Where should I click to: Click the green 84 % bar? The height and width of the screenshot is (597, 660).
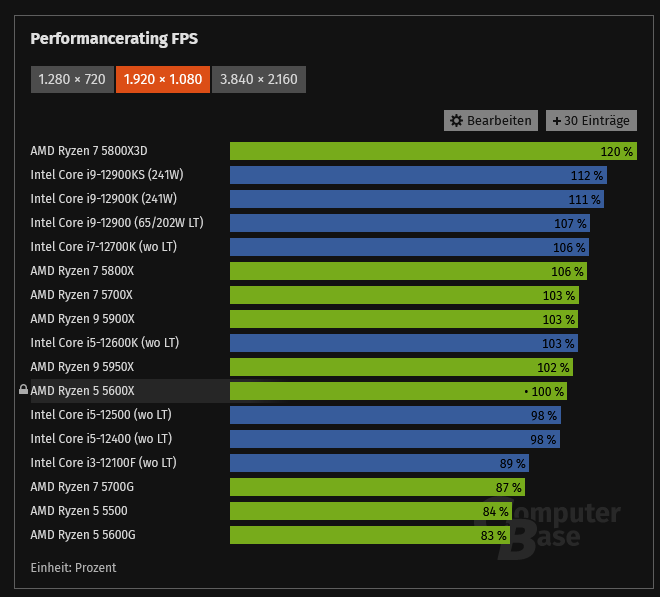coord(371,511)
